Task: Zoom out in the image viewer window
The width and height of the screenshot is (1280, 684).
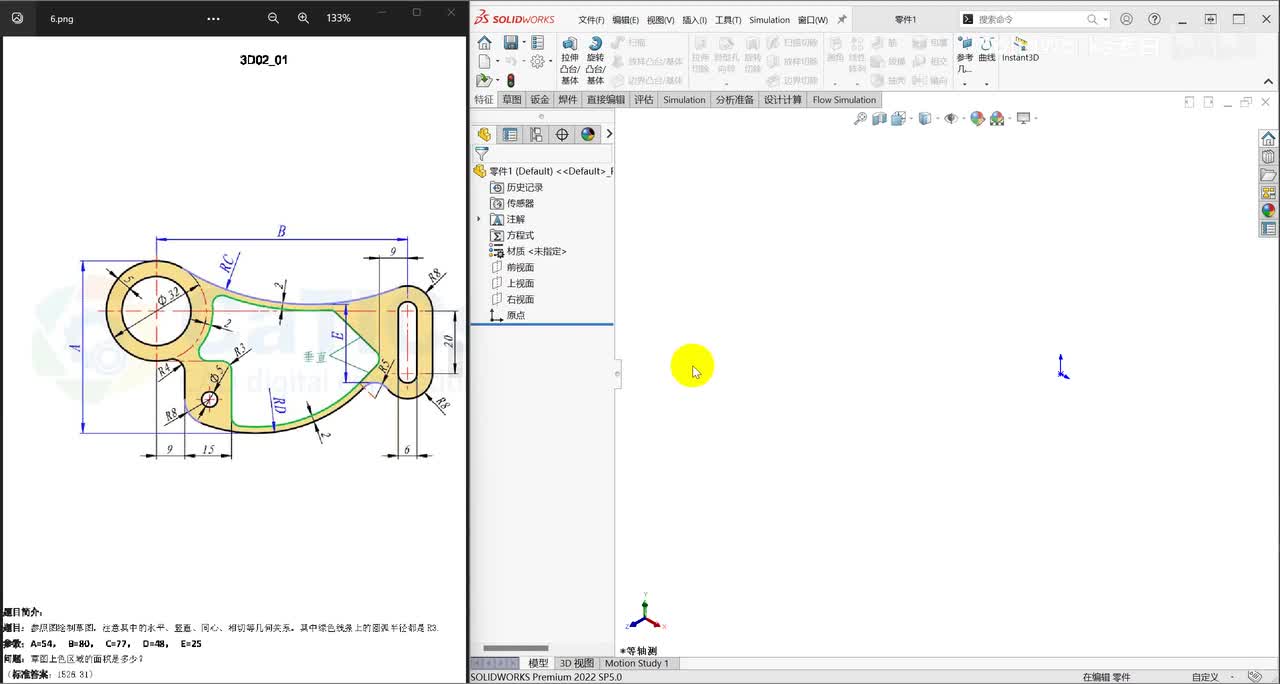Action: pyautogui.click(x=273, y=18)
